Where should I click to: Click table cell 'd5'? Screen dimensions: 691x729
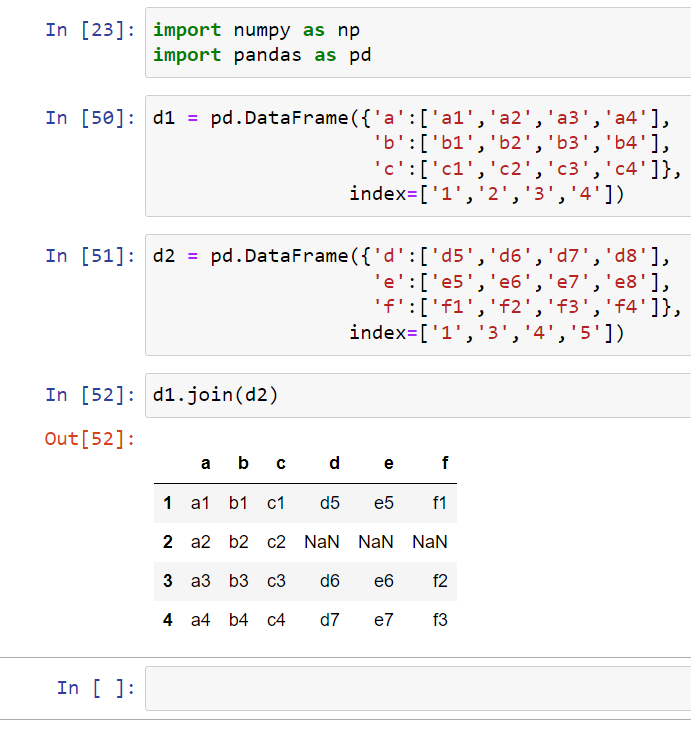[x=330, y=503]
